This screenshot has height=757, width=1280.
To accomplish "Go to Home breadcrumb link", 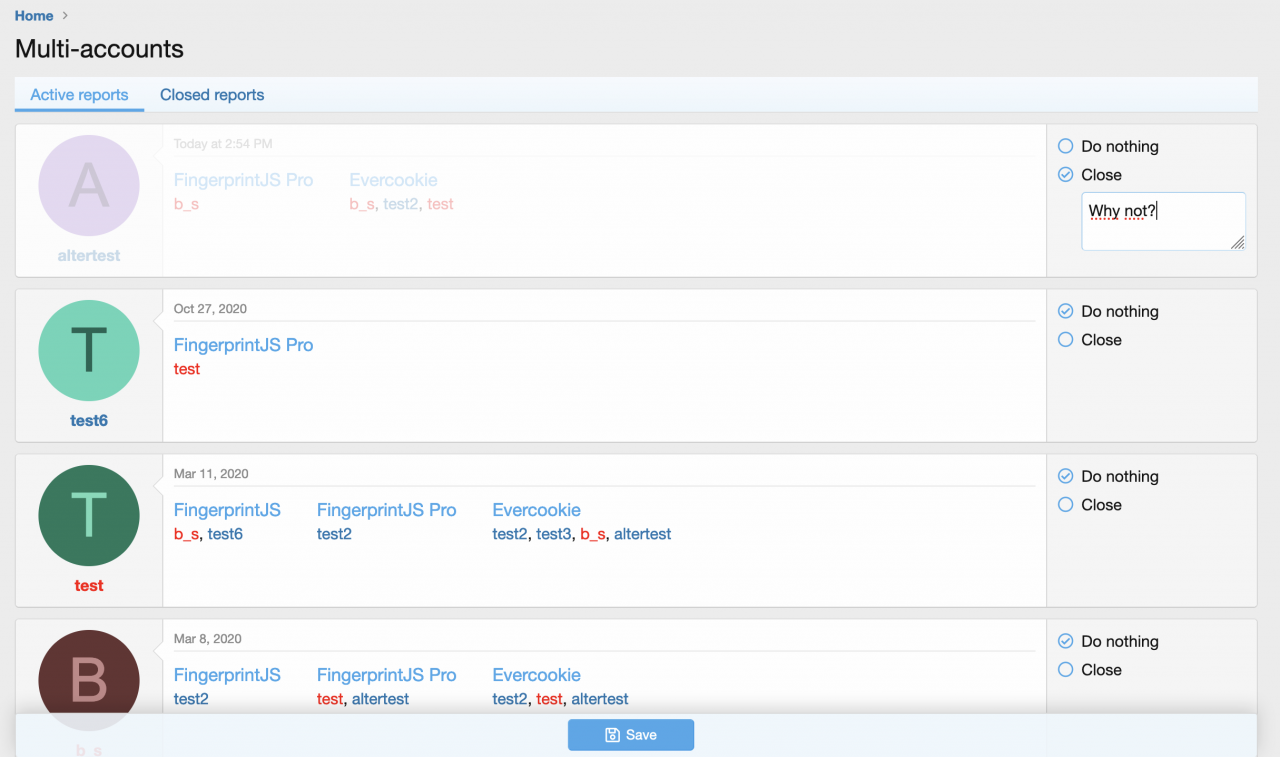I will (x=34, y=16).
